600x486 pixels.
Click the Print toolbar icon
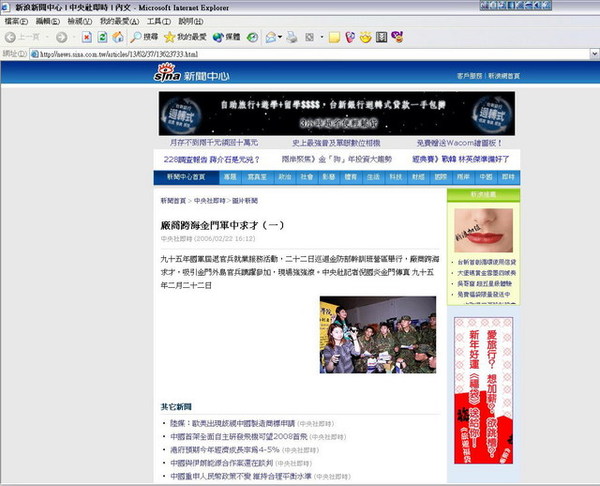[x=292, y=37]
